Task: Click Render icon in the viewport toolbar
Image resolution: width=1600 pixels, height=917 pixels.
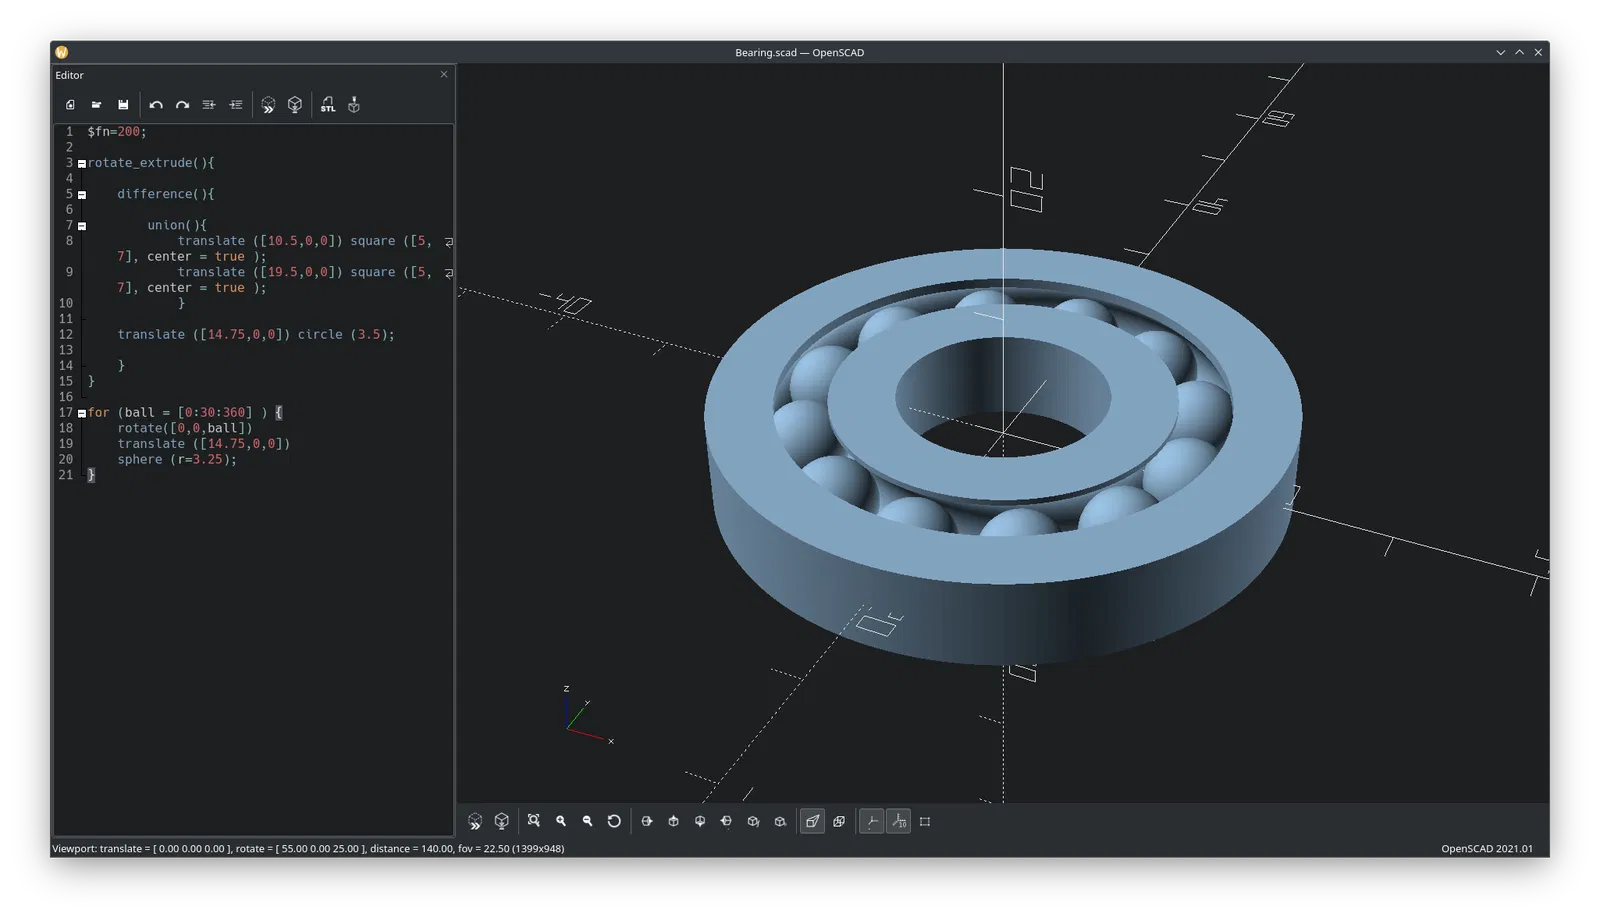Action: pyautogui.click(x=502, y=821)
